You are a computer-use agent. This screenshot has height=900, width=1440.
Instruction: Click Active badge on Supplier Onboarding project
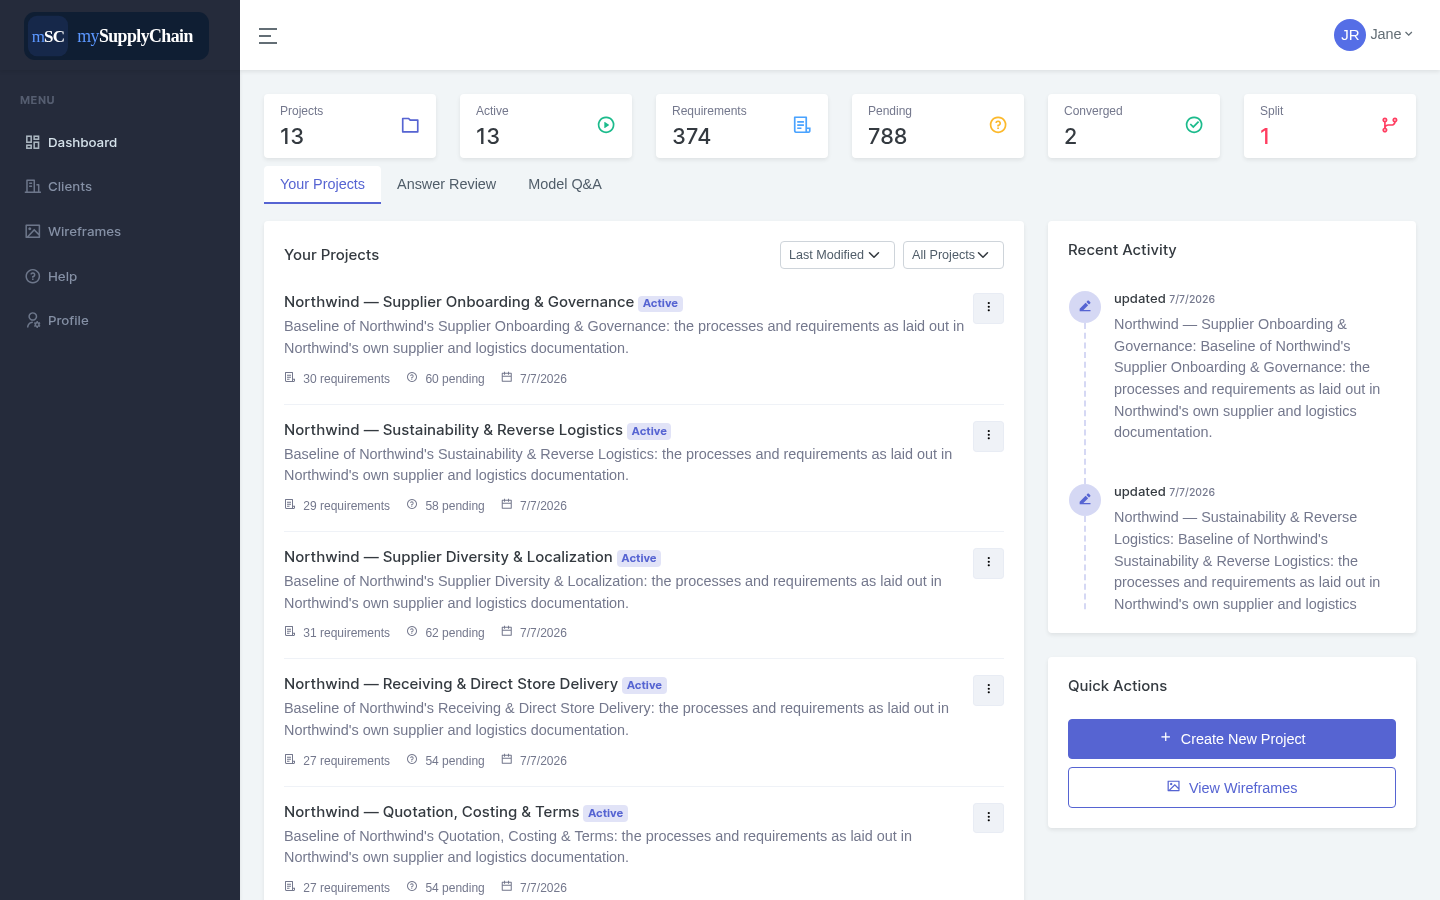pyautogui.click(x=660, y=303)
